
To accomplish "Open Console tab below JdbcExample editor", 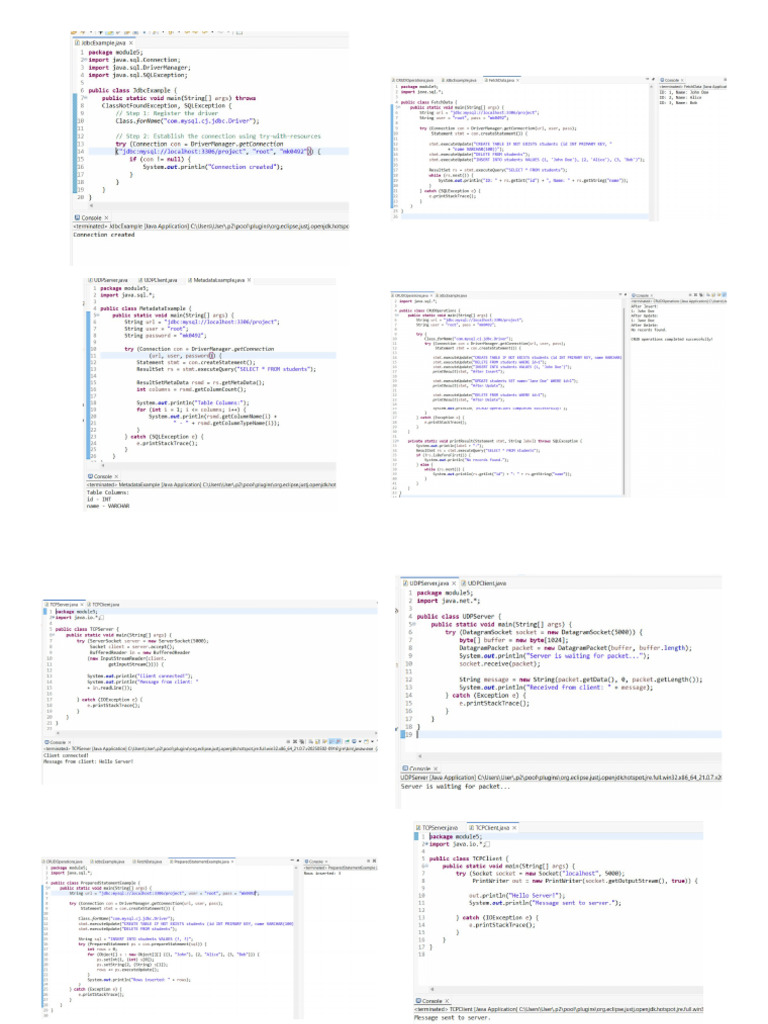I will coord(91,218).
